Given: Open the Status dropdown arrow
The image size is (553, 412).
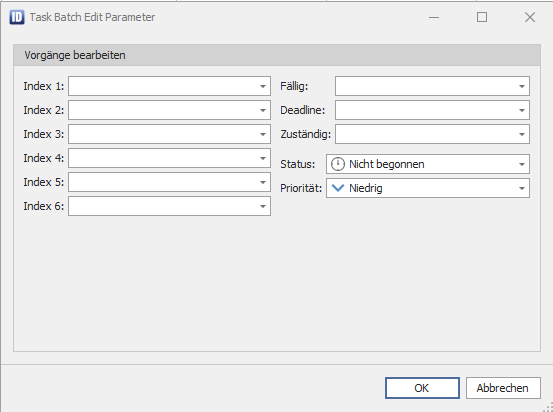Looking at the screenshot, I should [522, 164].
